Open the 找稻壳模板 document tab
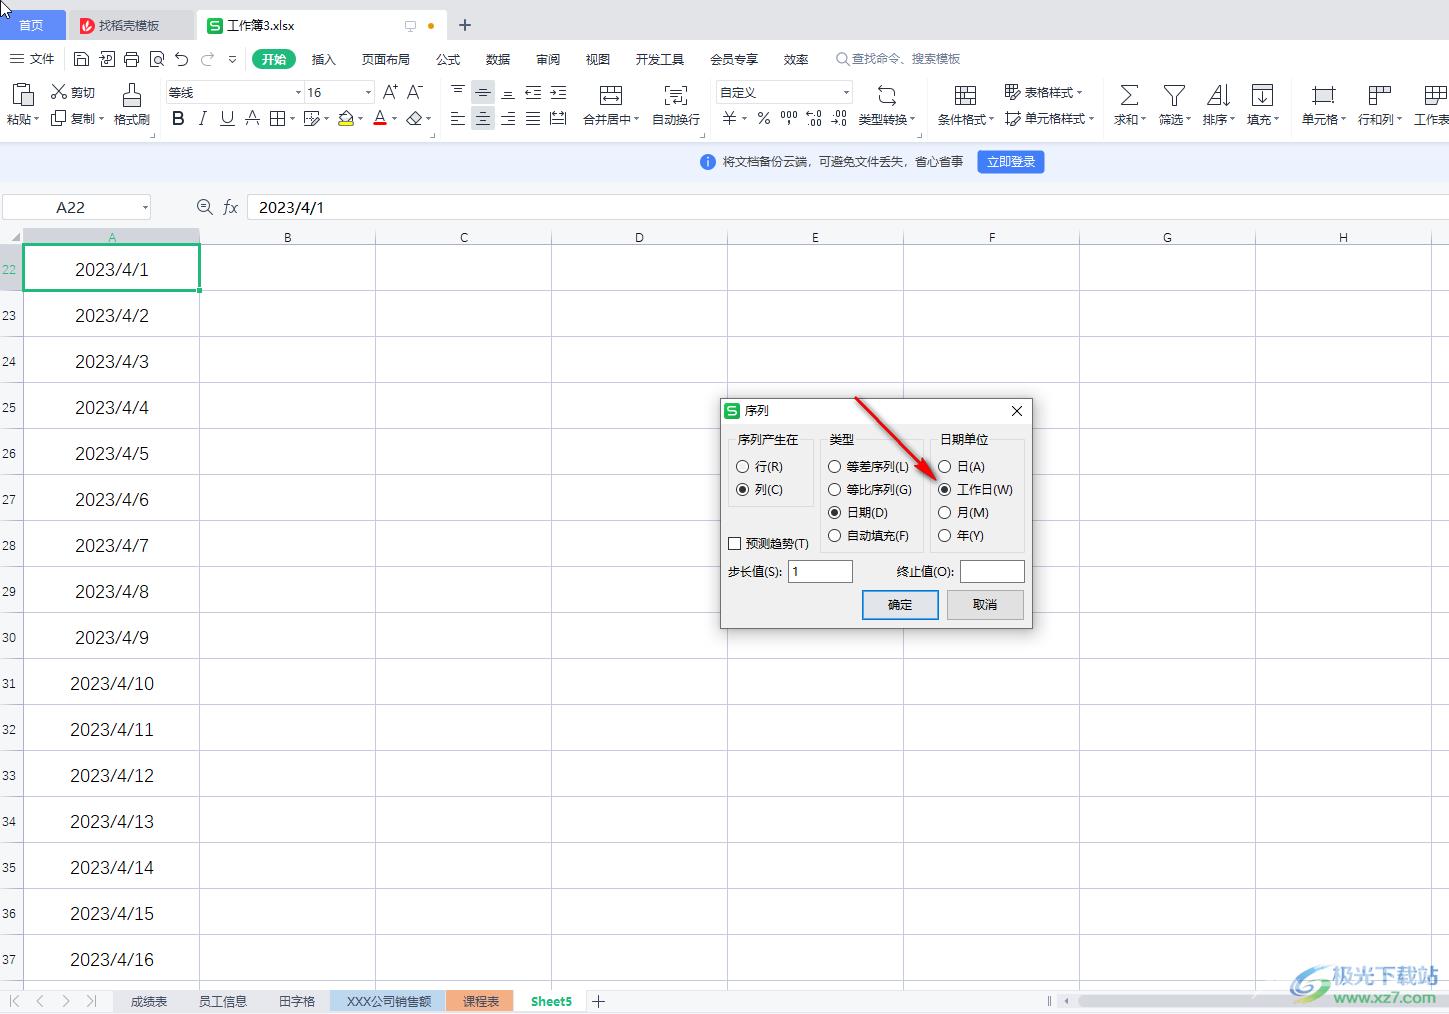The height and width of the screenshot is (1014, 1449). click(x=129, y=25)
